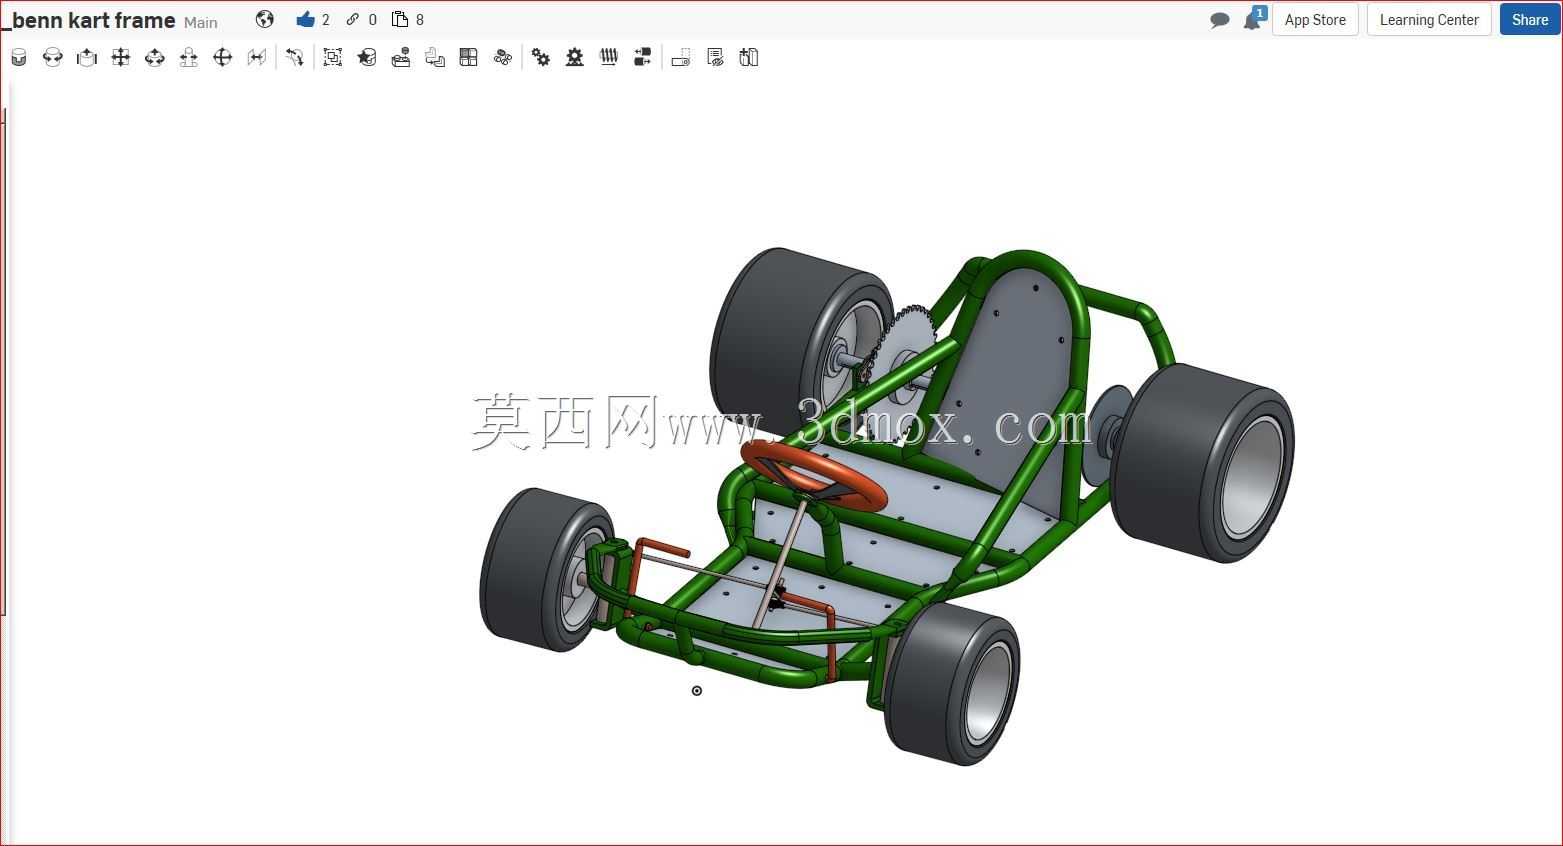Click the globe public document icon
The height and width of the screenshot is (846, 1563).
tap(265, 19)
